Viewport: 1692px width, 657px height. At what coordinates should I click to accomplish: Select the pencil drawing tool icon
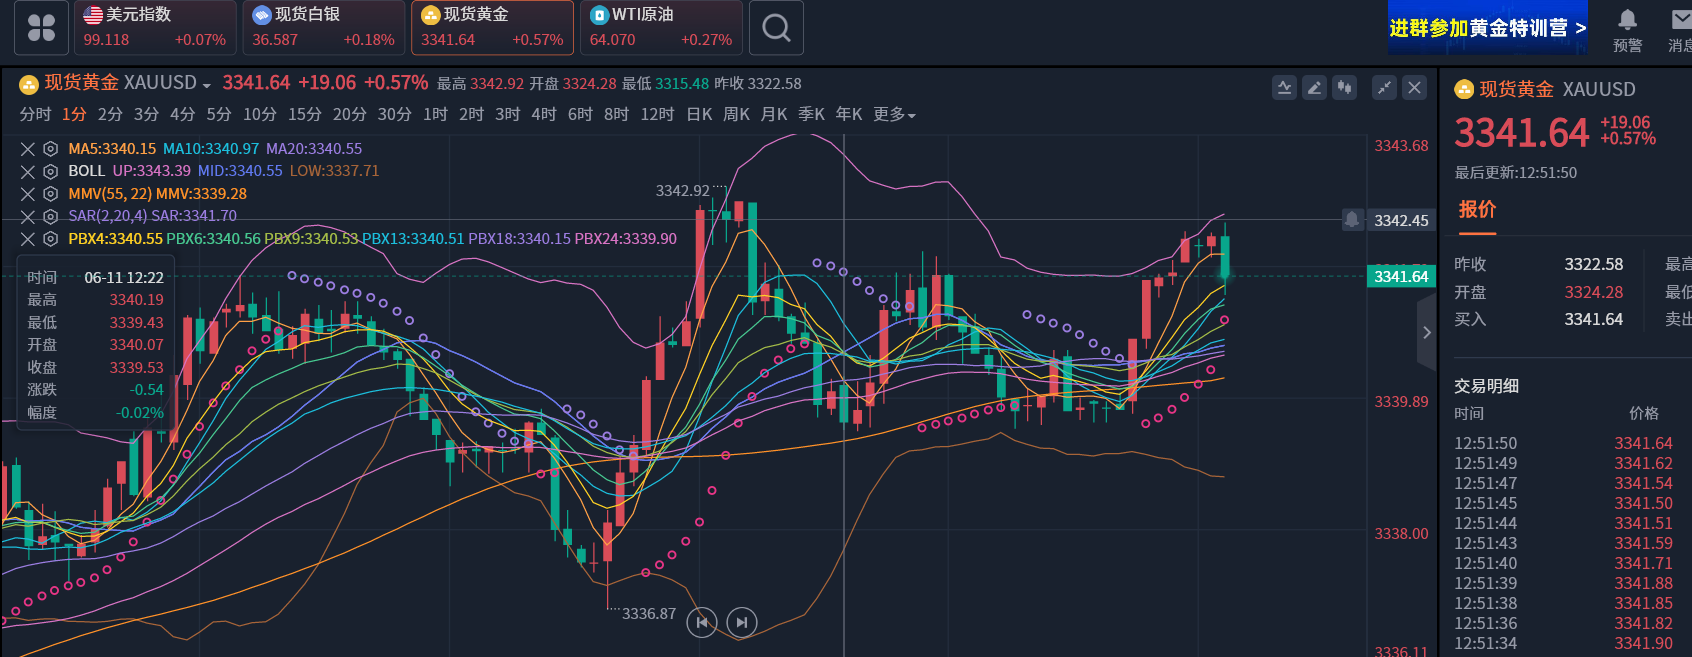(x=1314, y=88)
